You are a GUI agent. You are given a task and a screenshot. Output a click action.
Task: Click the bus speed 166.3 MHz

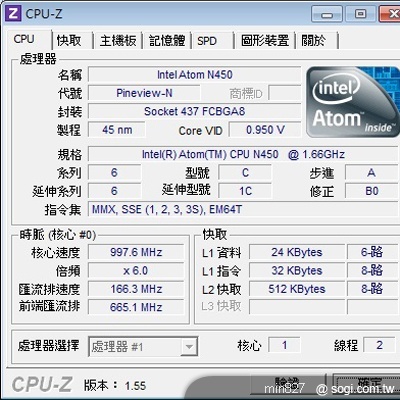(x=136, y=289)
